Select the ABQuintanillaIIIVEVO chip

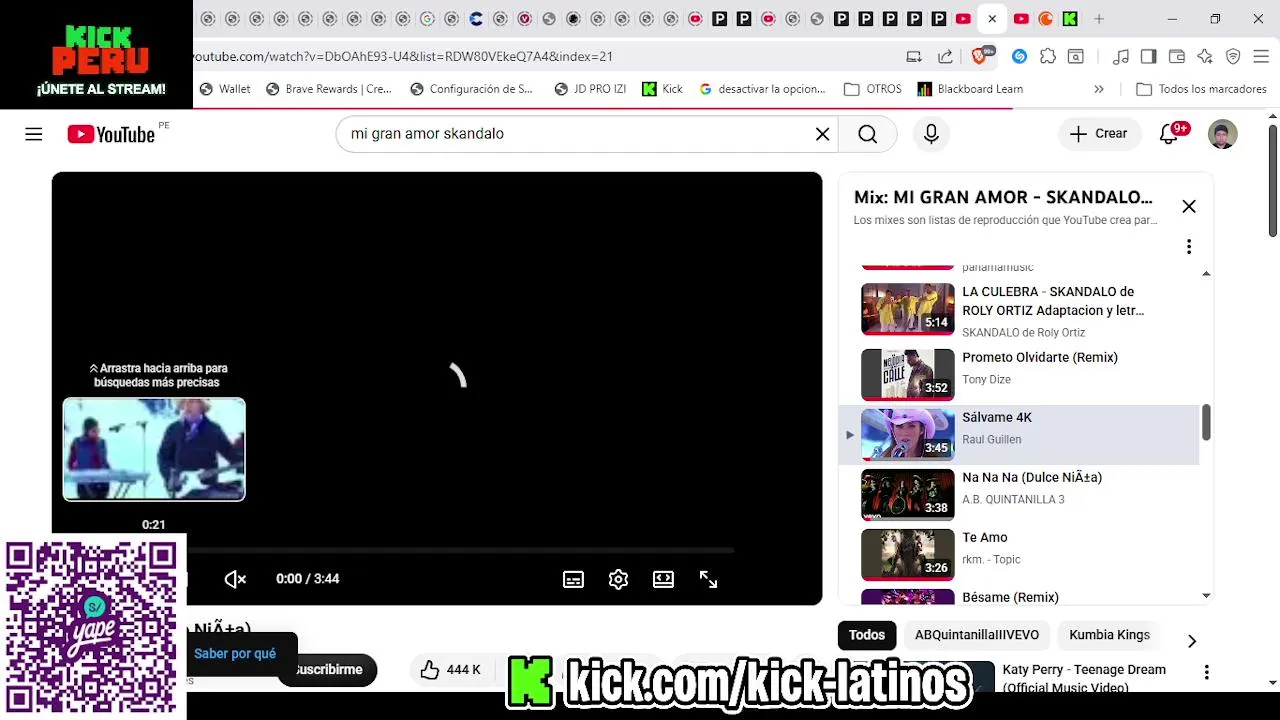(977, 635)
